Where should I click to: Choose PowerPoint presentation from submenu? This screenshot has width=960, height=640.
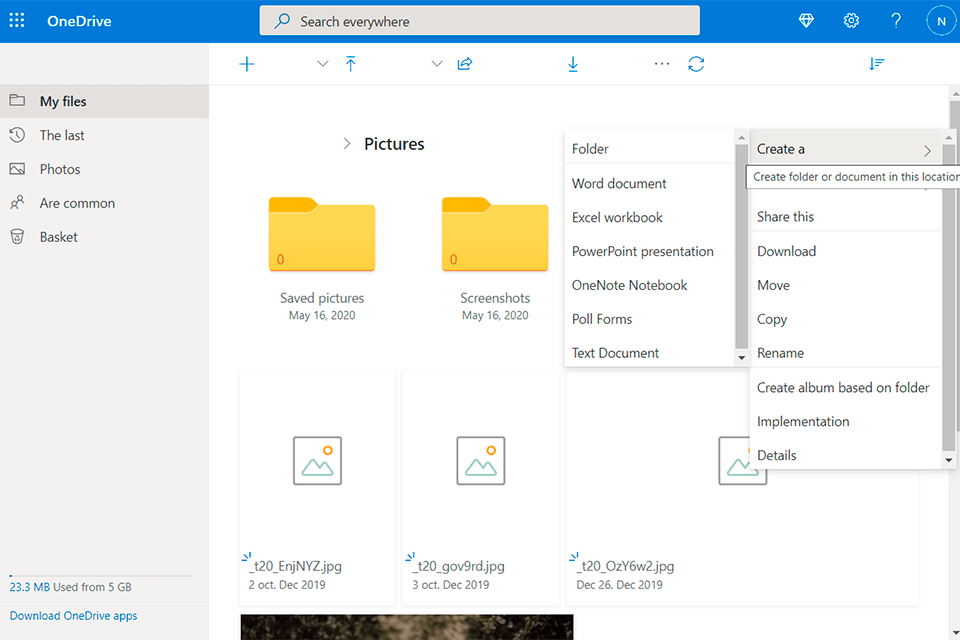649,251
